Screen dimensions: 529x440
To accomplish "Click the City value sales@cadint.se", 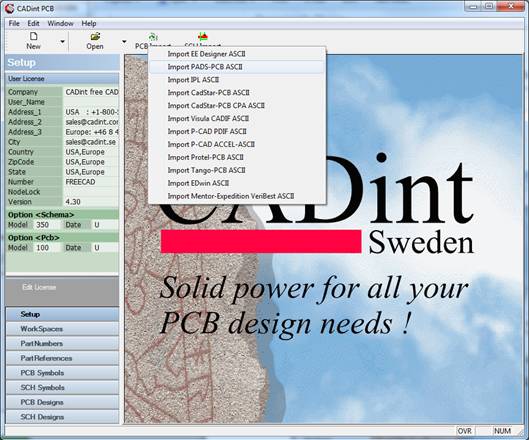I will coord(91,142).
